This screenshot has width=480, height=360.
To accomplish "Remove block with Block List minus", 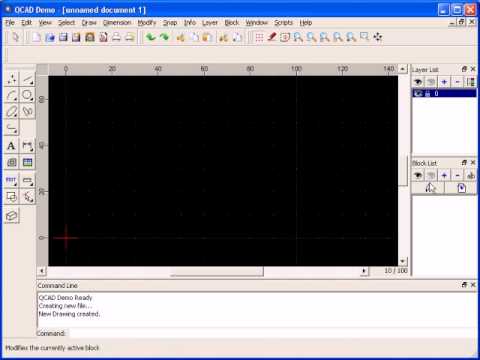I will pos(457,175).
